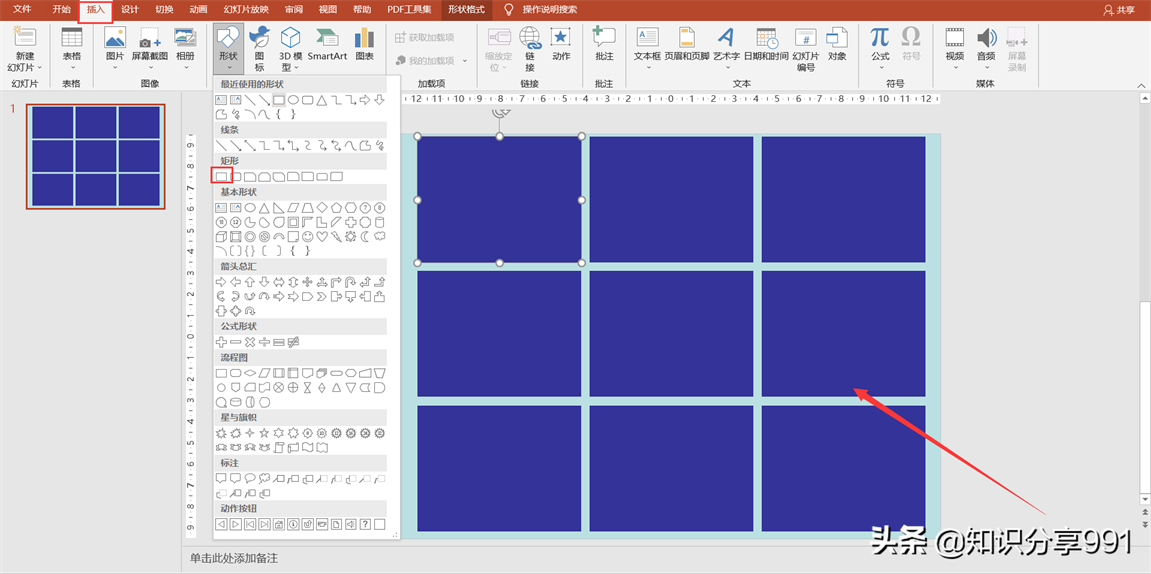Click 单击此处添加备注 notes area
The image size is (1151, 574).
pos(234,558)
